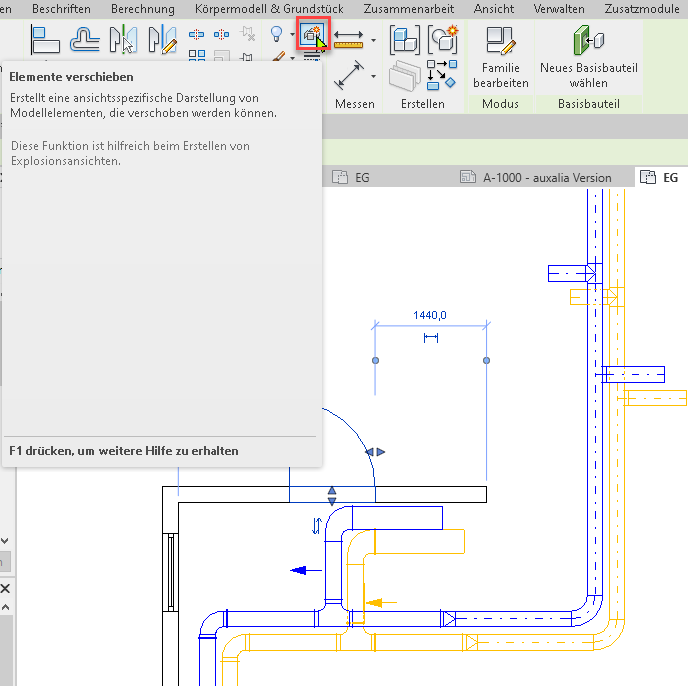Screen dimensions: 688x686
Task: Select the aligned dimension tool icon
Action: pos(348,40)
